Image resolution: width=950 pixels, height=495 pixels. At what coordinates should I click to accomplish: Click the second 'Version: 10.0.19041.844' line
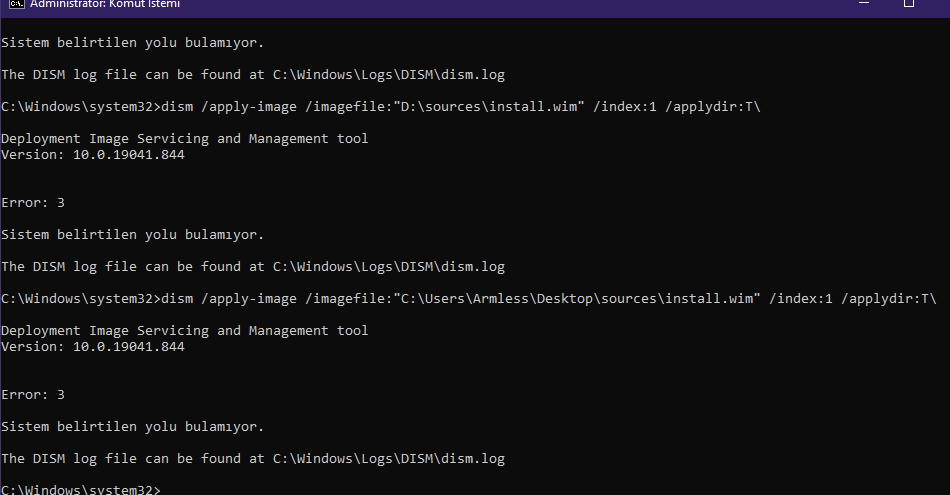tap(93, 347)
